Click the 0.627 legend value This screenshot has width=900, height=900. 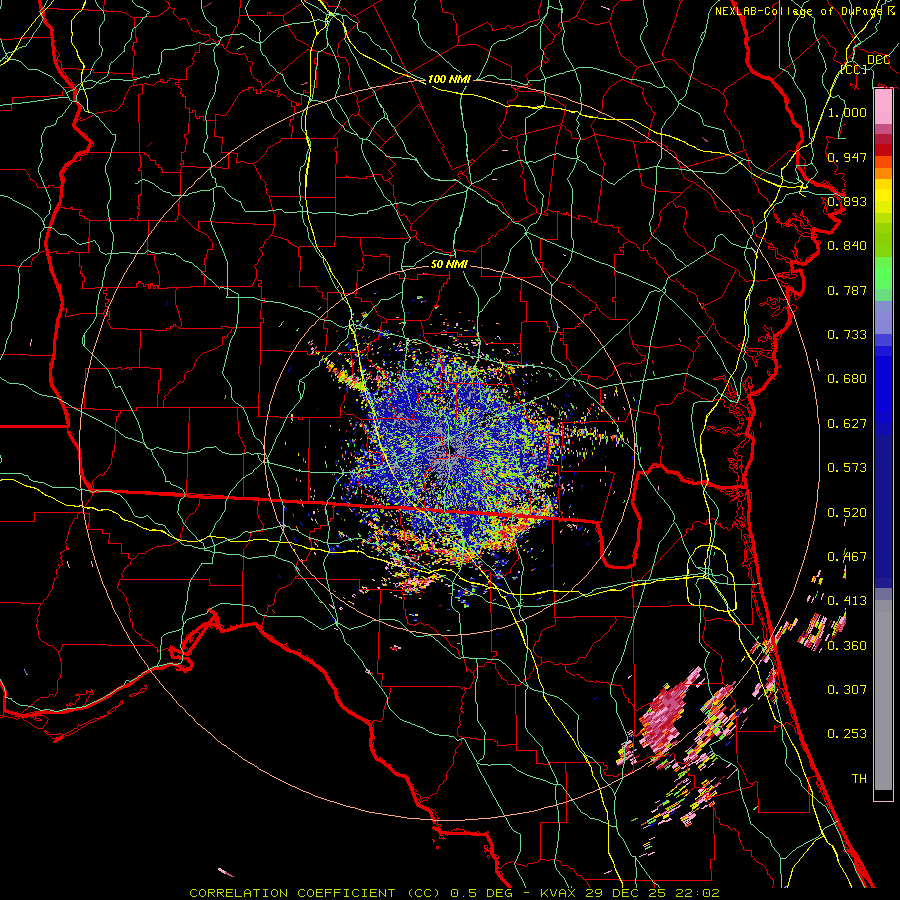tap(847, 424)
